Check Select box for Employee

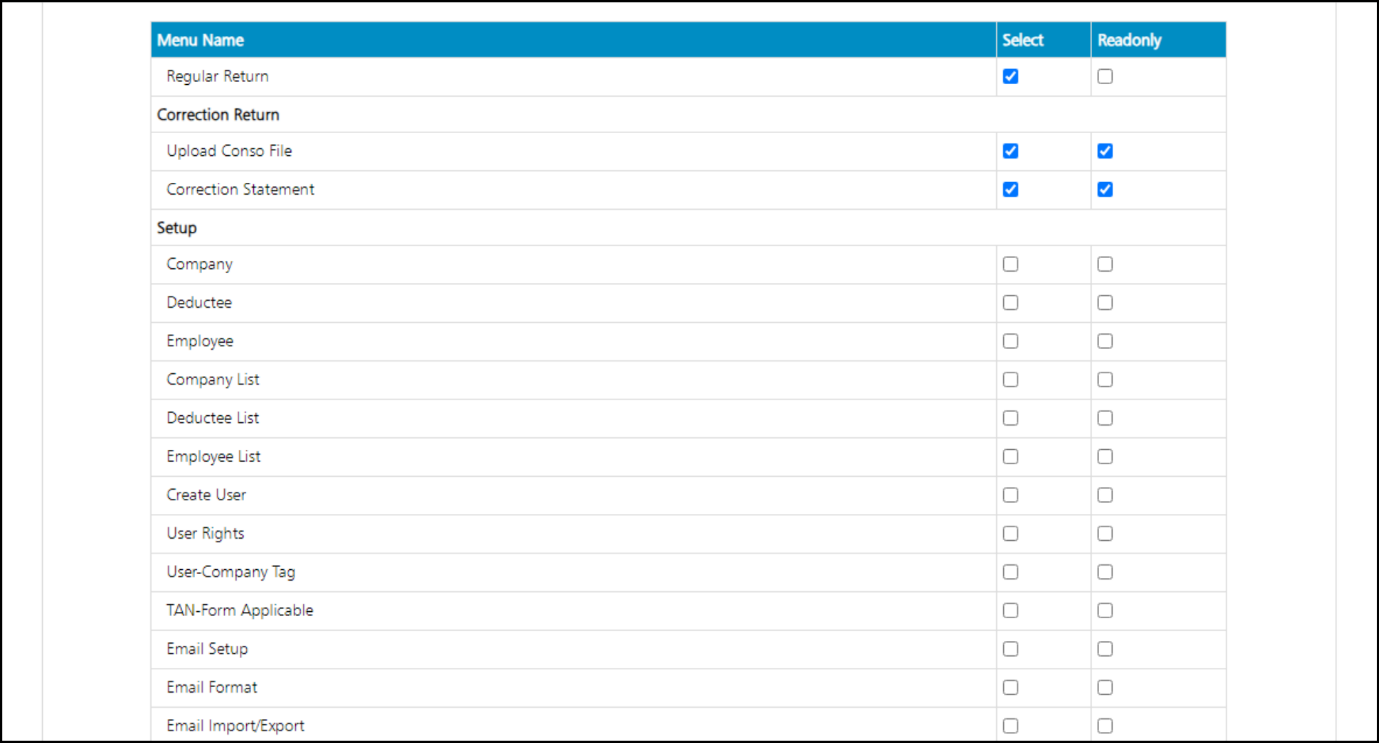tap(1010, 341)
